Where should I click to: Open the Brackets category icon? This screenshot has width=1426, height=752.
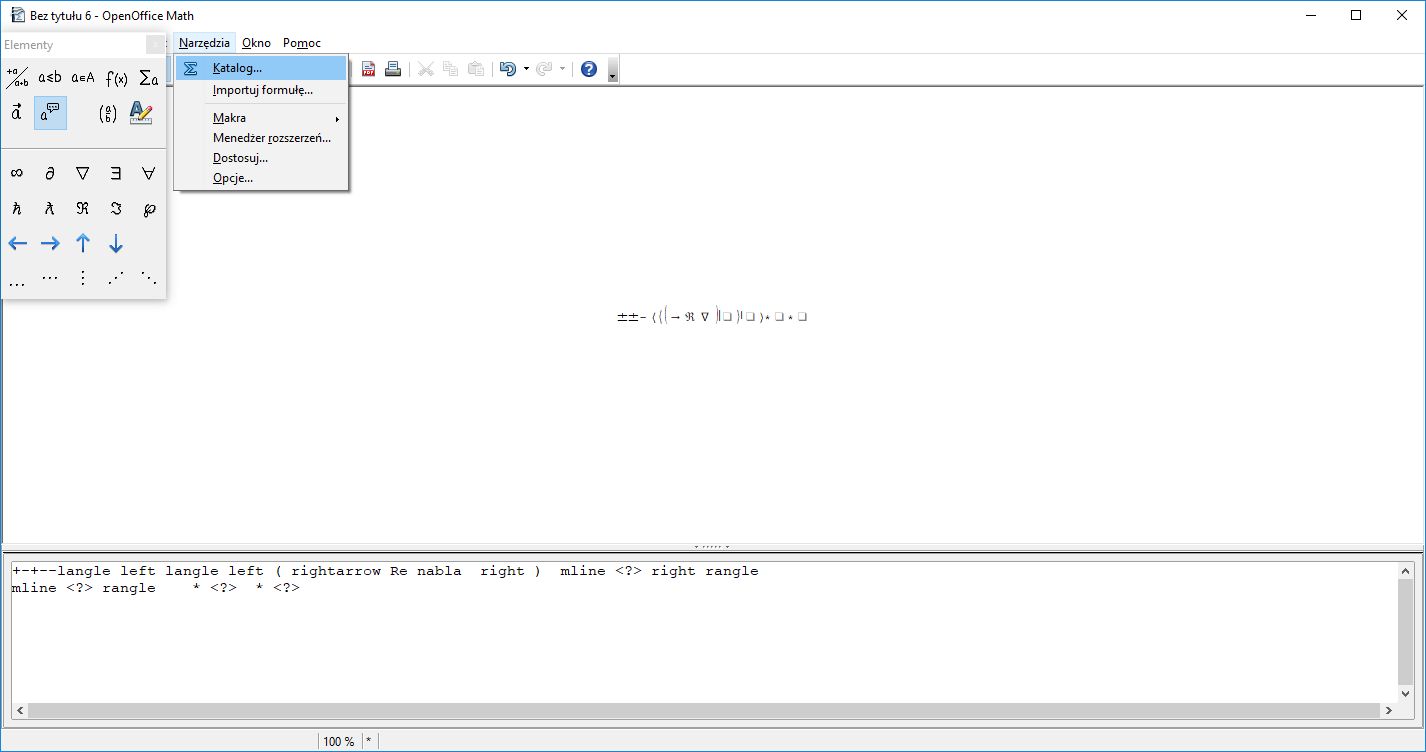click(108, 113)
